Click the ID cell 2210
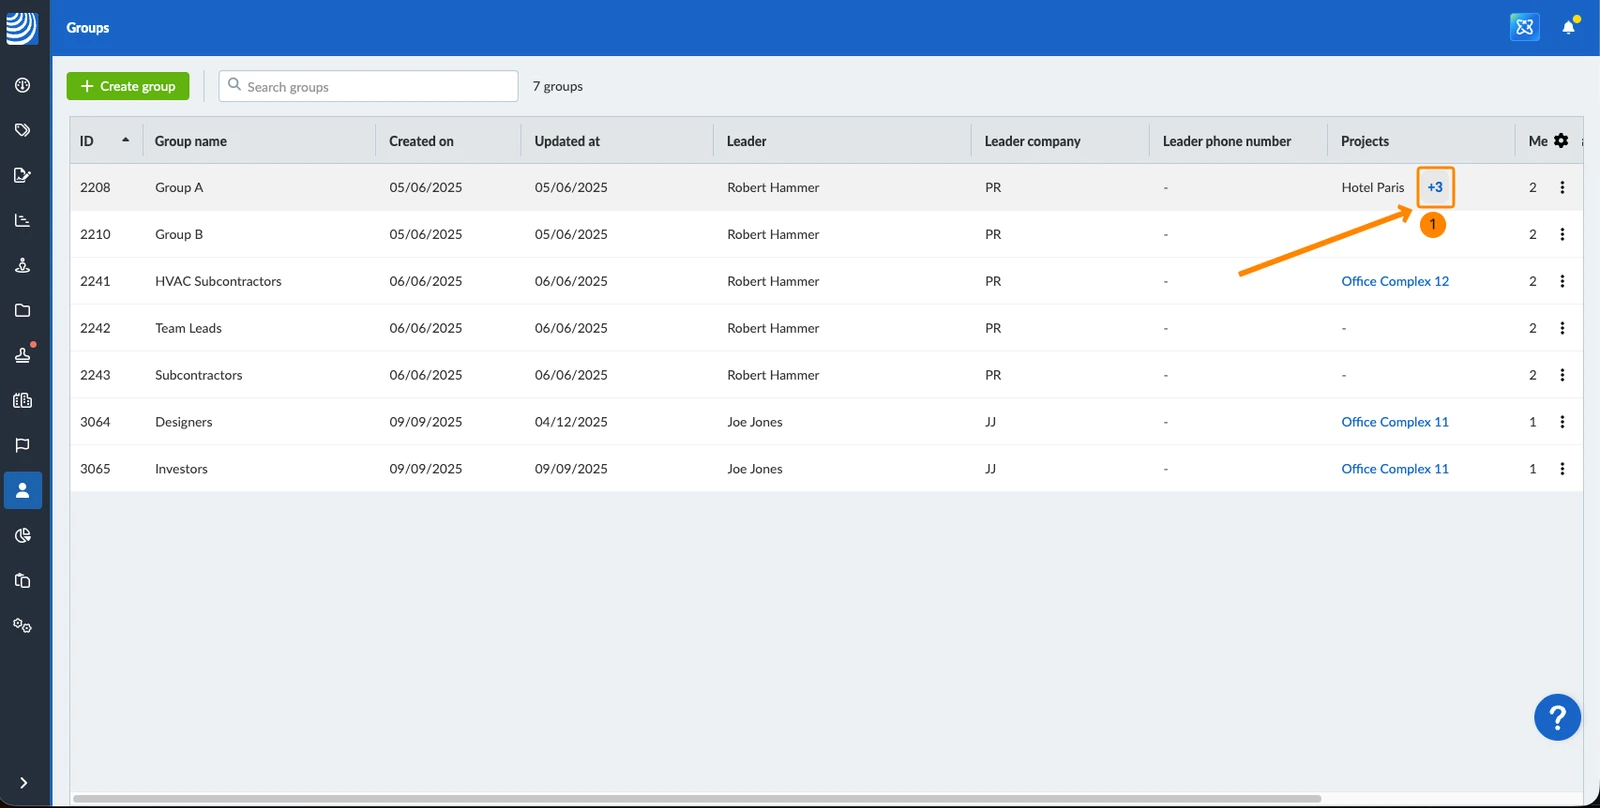 [95, 234]
